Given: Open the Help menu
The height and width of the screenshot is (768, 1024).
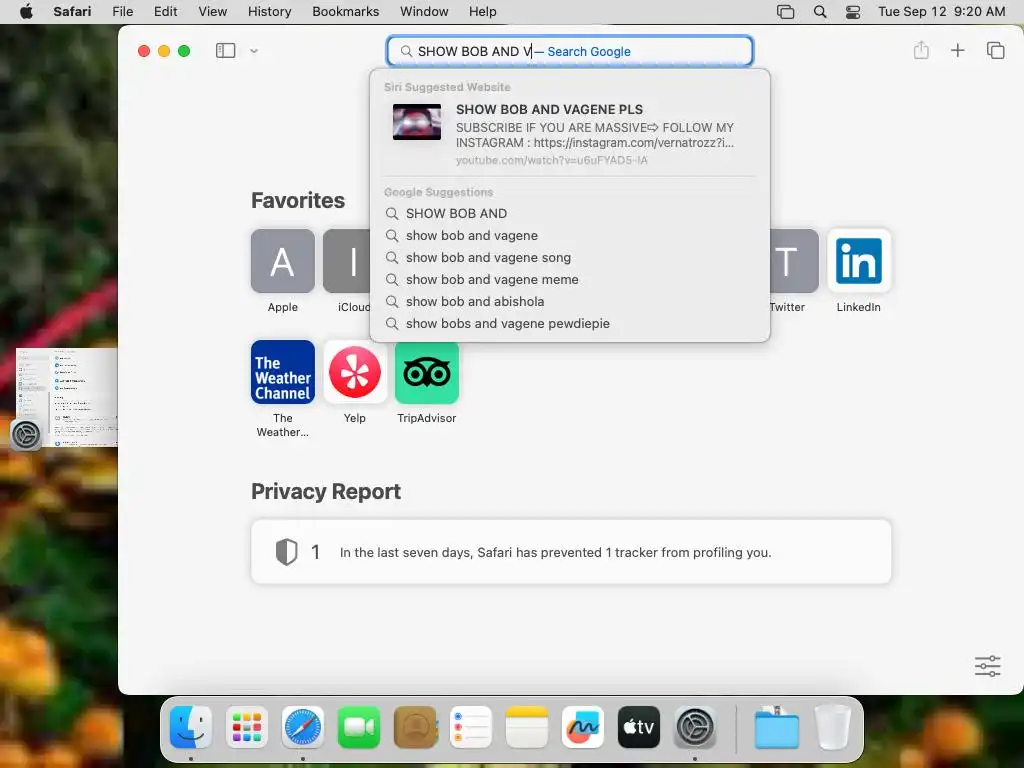Looking at the screenshot, I should (483, 12).
